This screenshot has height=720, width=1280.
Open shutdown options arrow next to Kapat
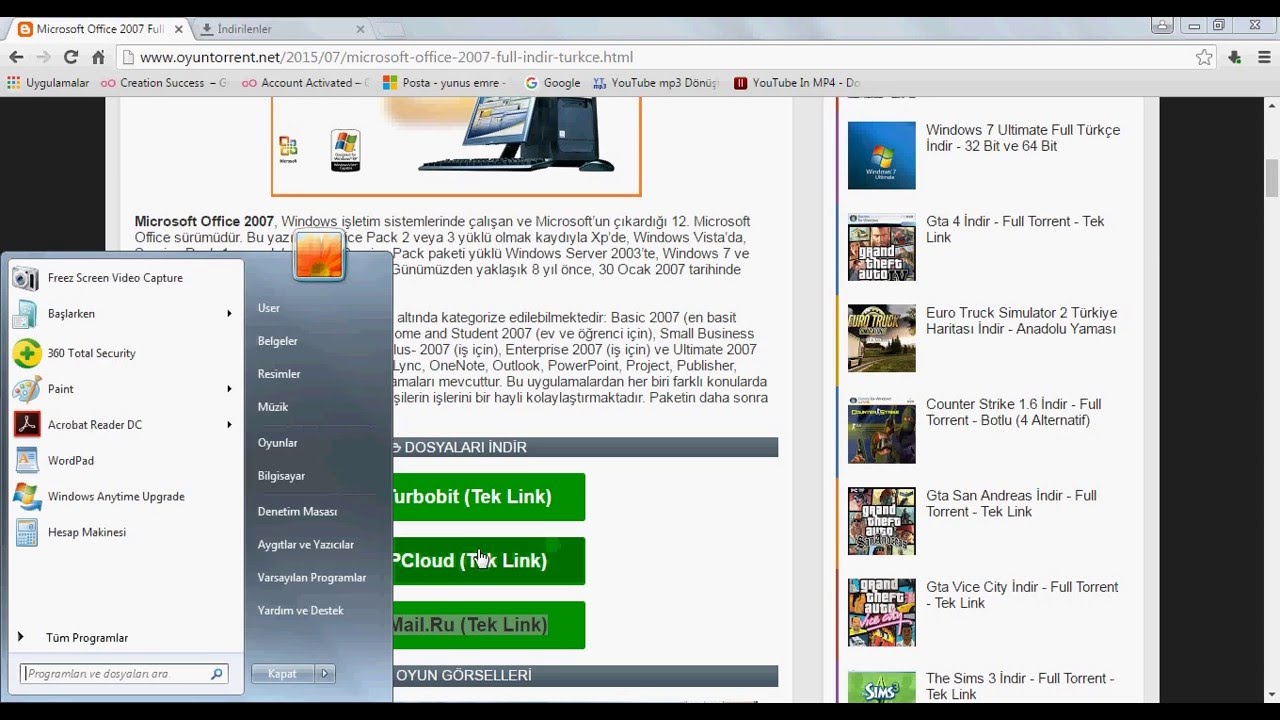325,674
